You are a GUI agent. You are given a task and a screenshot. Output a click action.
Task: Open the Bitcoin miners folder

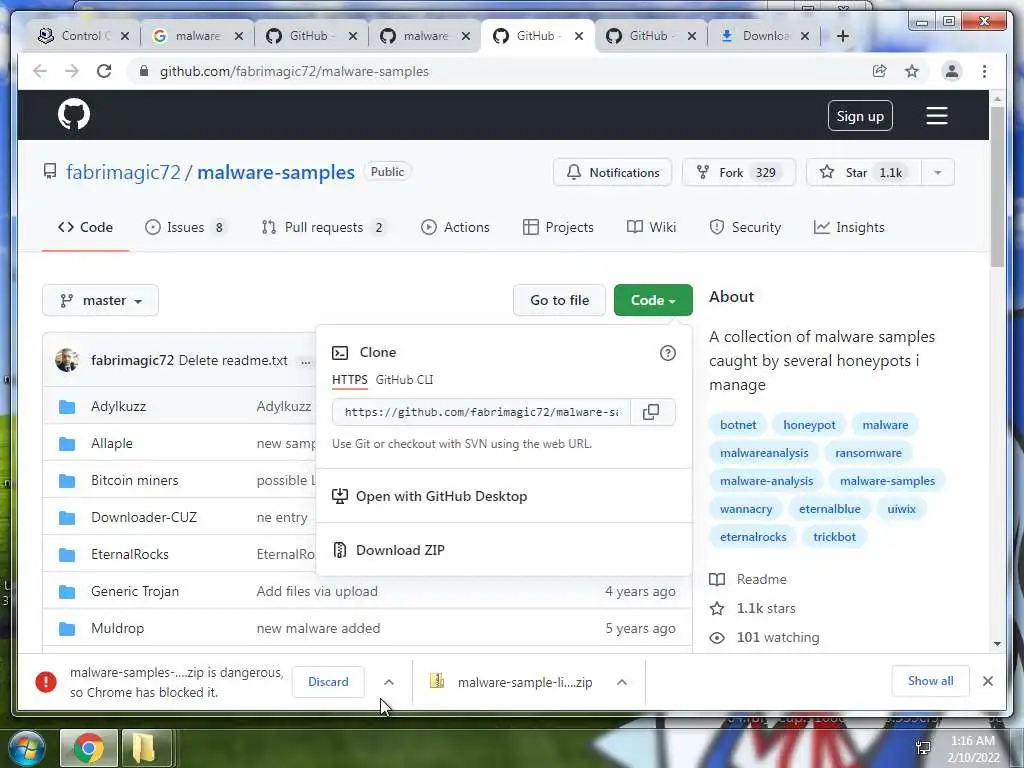(x=135, y=481)
